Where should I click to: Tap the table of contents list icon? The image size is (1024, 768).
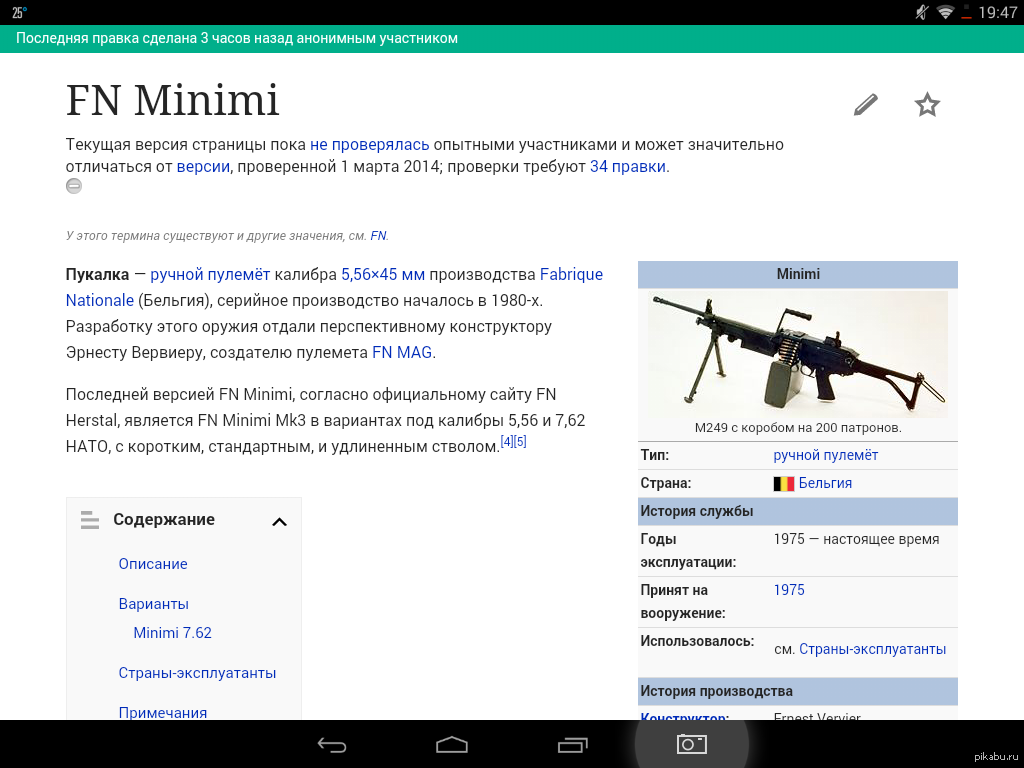[x=90, y=520]
